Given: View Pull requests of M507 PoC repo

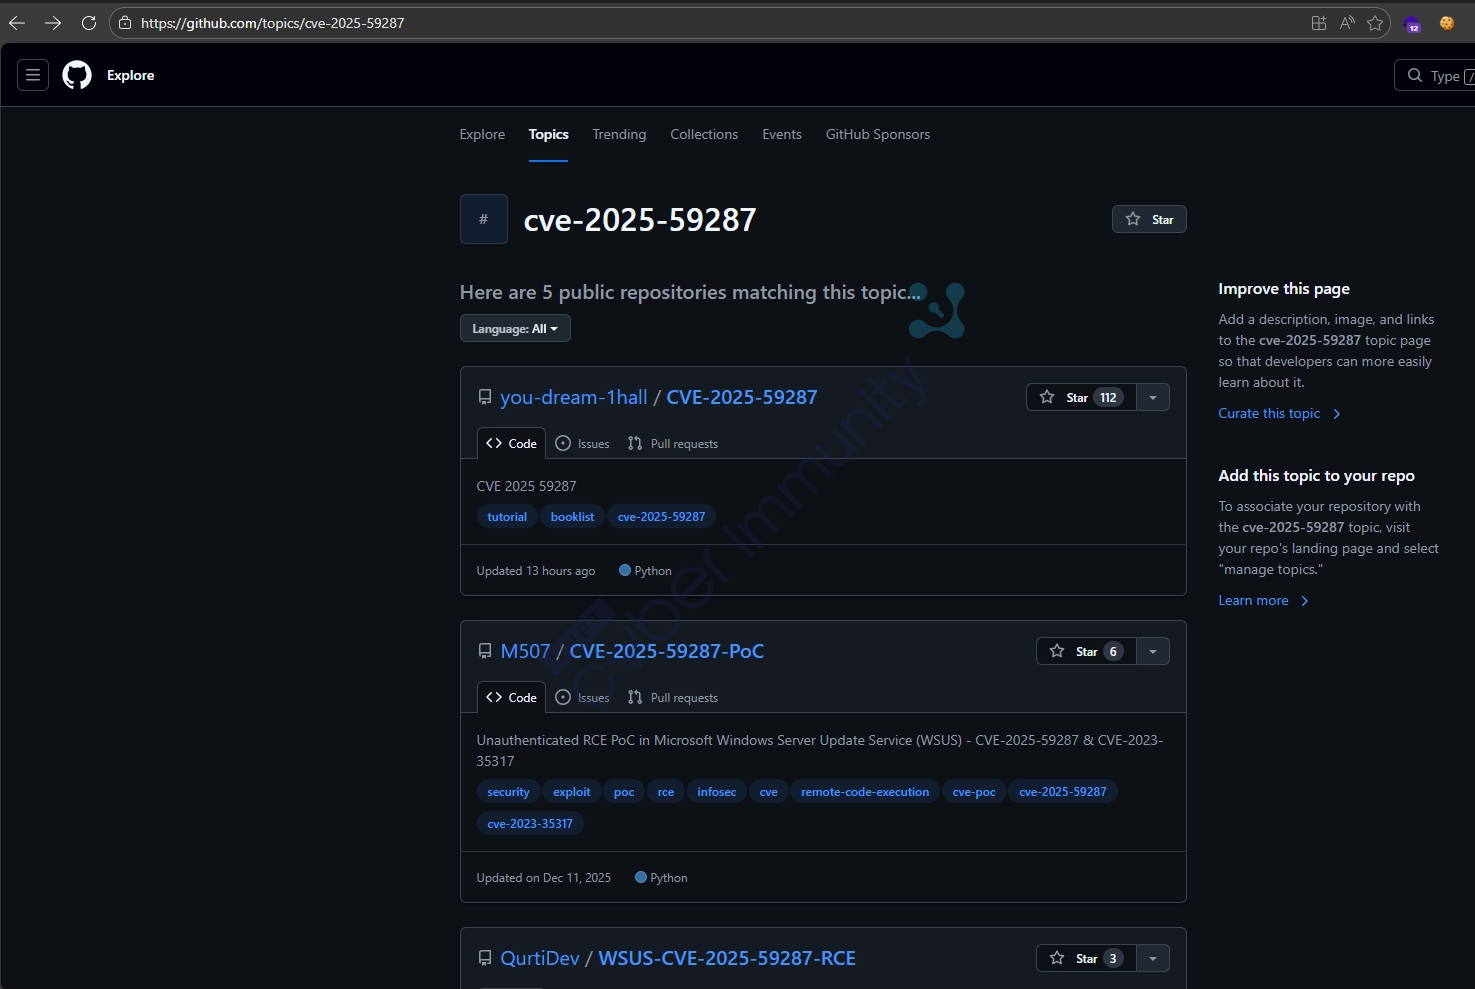Looking at the screenshot, I should (673, 697).
